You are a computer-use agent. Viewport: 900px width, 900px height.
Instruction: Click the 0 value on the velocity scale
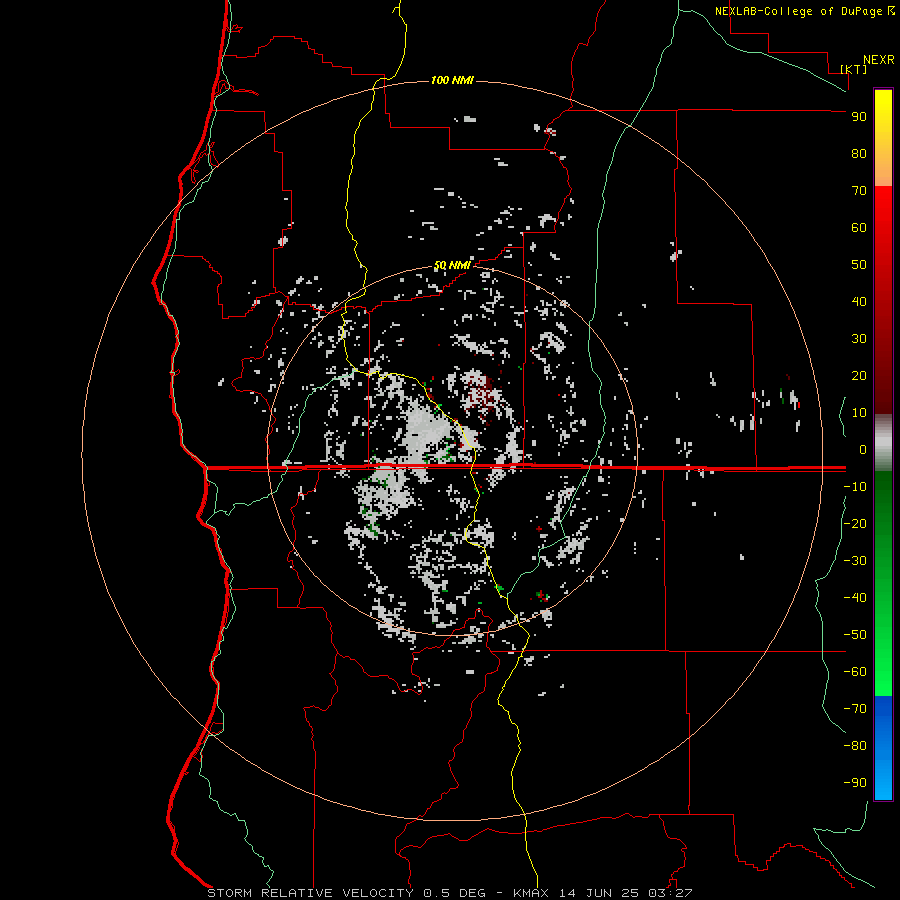[x=863, y=450]
